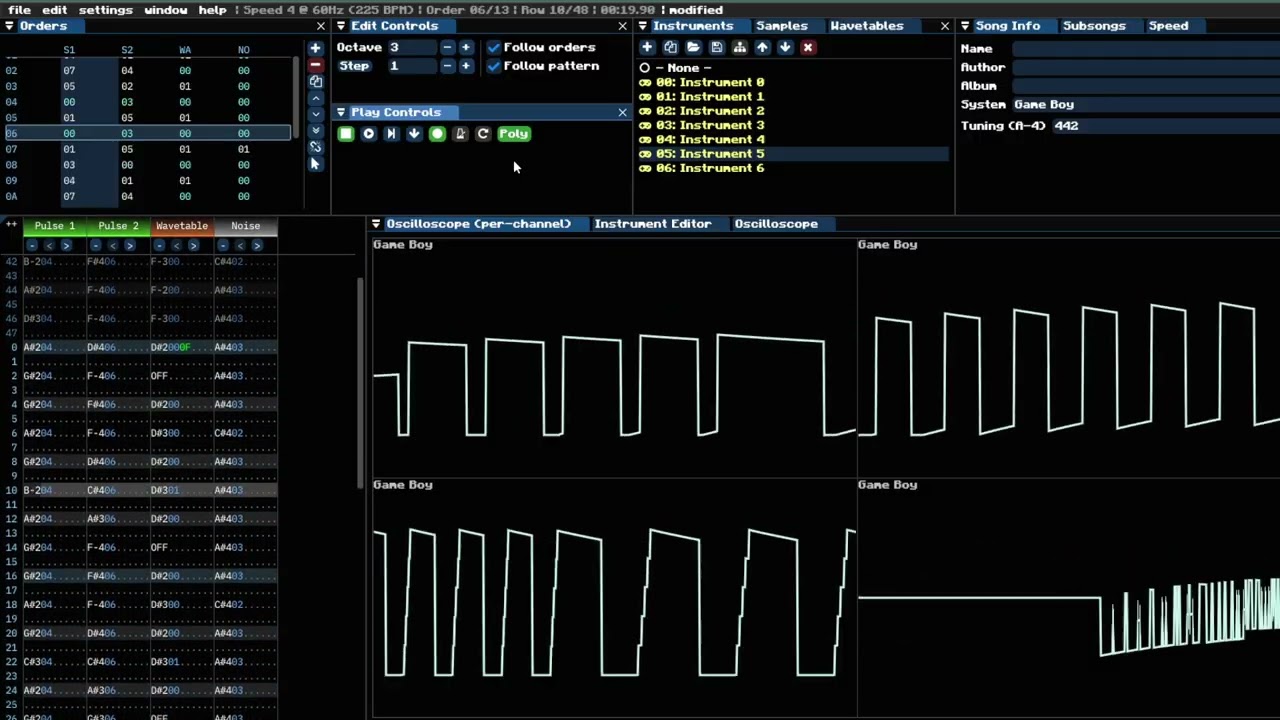
Task: Start playback with the play icon
Action: click(x=369, y=134)
